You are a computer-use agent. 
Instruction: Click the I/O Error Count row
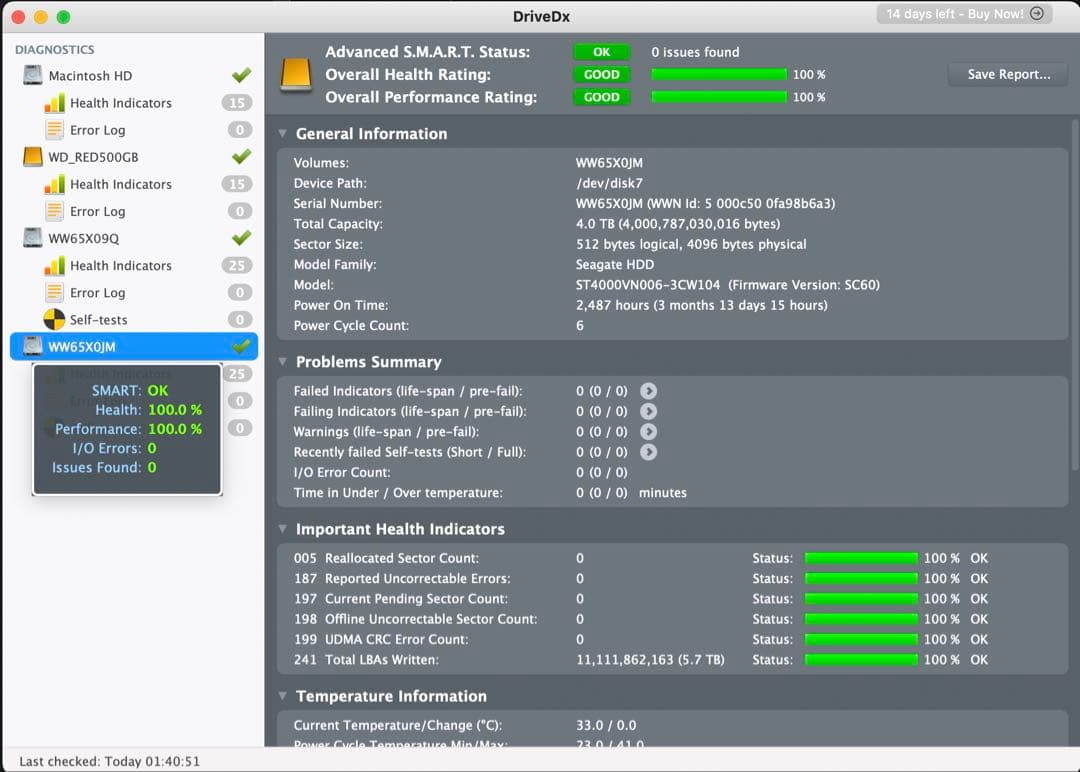[460, 472]
